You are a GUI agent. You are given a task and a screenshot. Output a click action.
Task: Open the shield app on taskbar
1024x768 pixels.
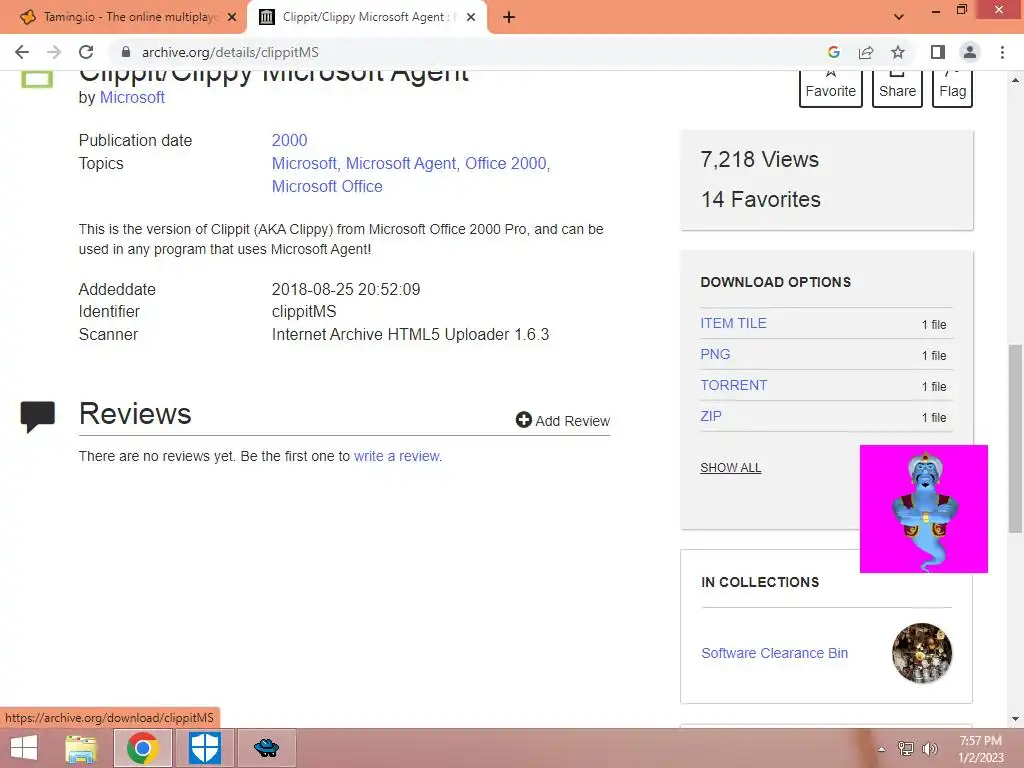(x=205, y=748)
